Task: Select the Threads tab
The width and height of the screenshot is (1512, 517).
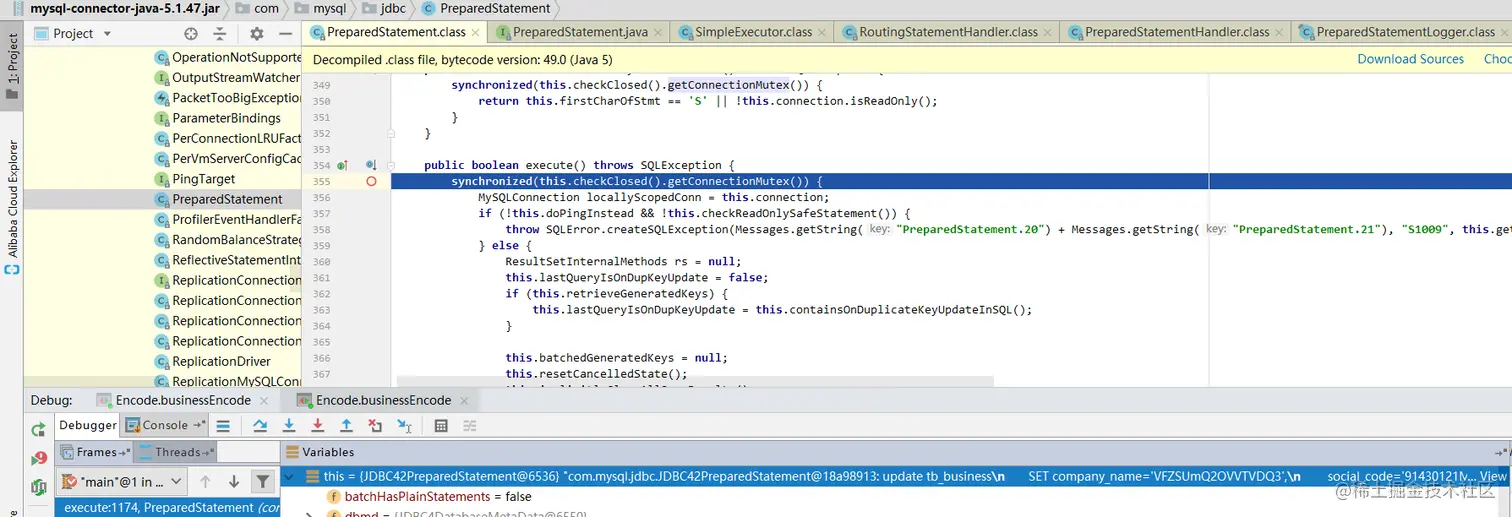Action: (177, 452)
